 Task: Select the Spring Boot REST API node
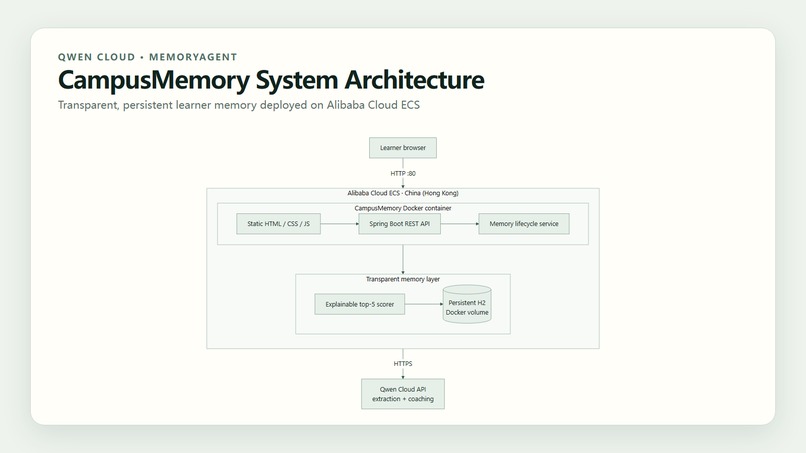[x=399, y=224]
